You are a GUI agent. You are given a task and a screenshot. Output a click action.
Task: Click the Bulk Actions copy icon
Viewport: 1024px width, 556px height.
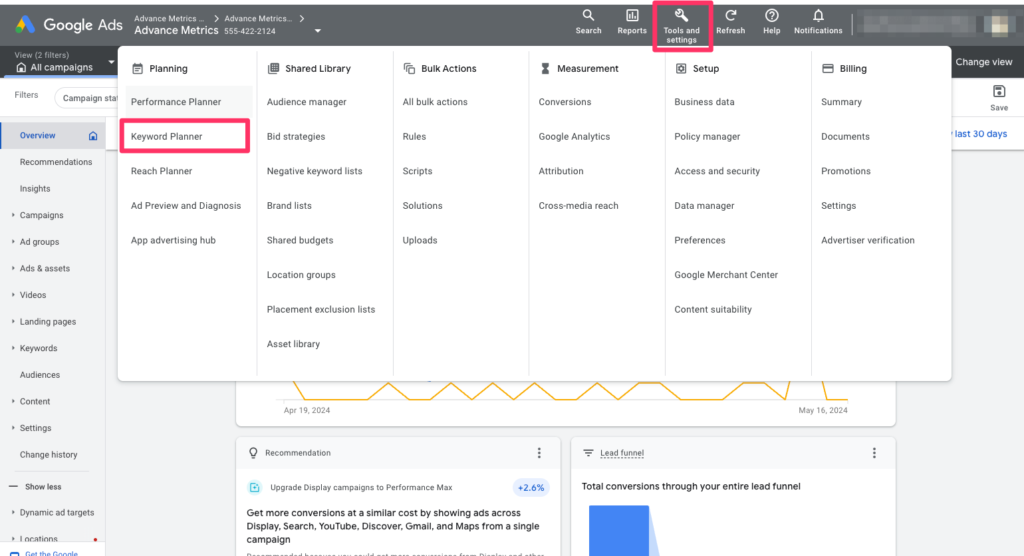(409, 69)
